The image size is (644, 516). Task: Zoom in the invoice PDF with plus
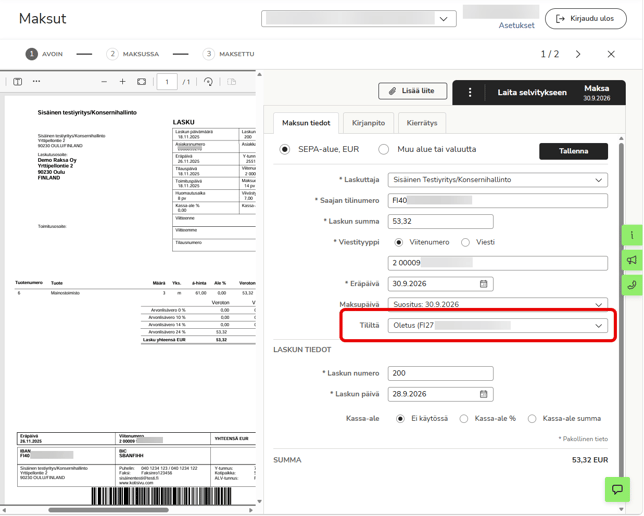point(122,82)
